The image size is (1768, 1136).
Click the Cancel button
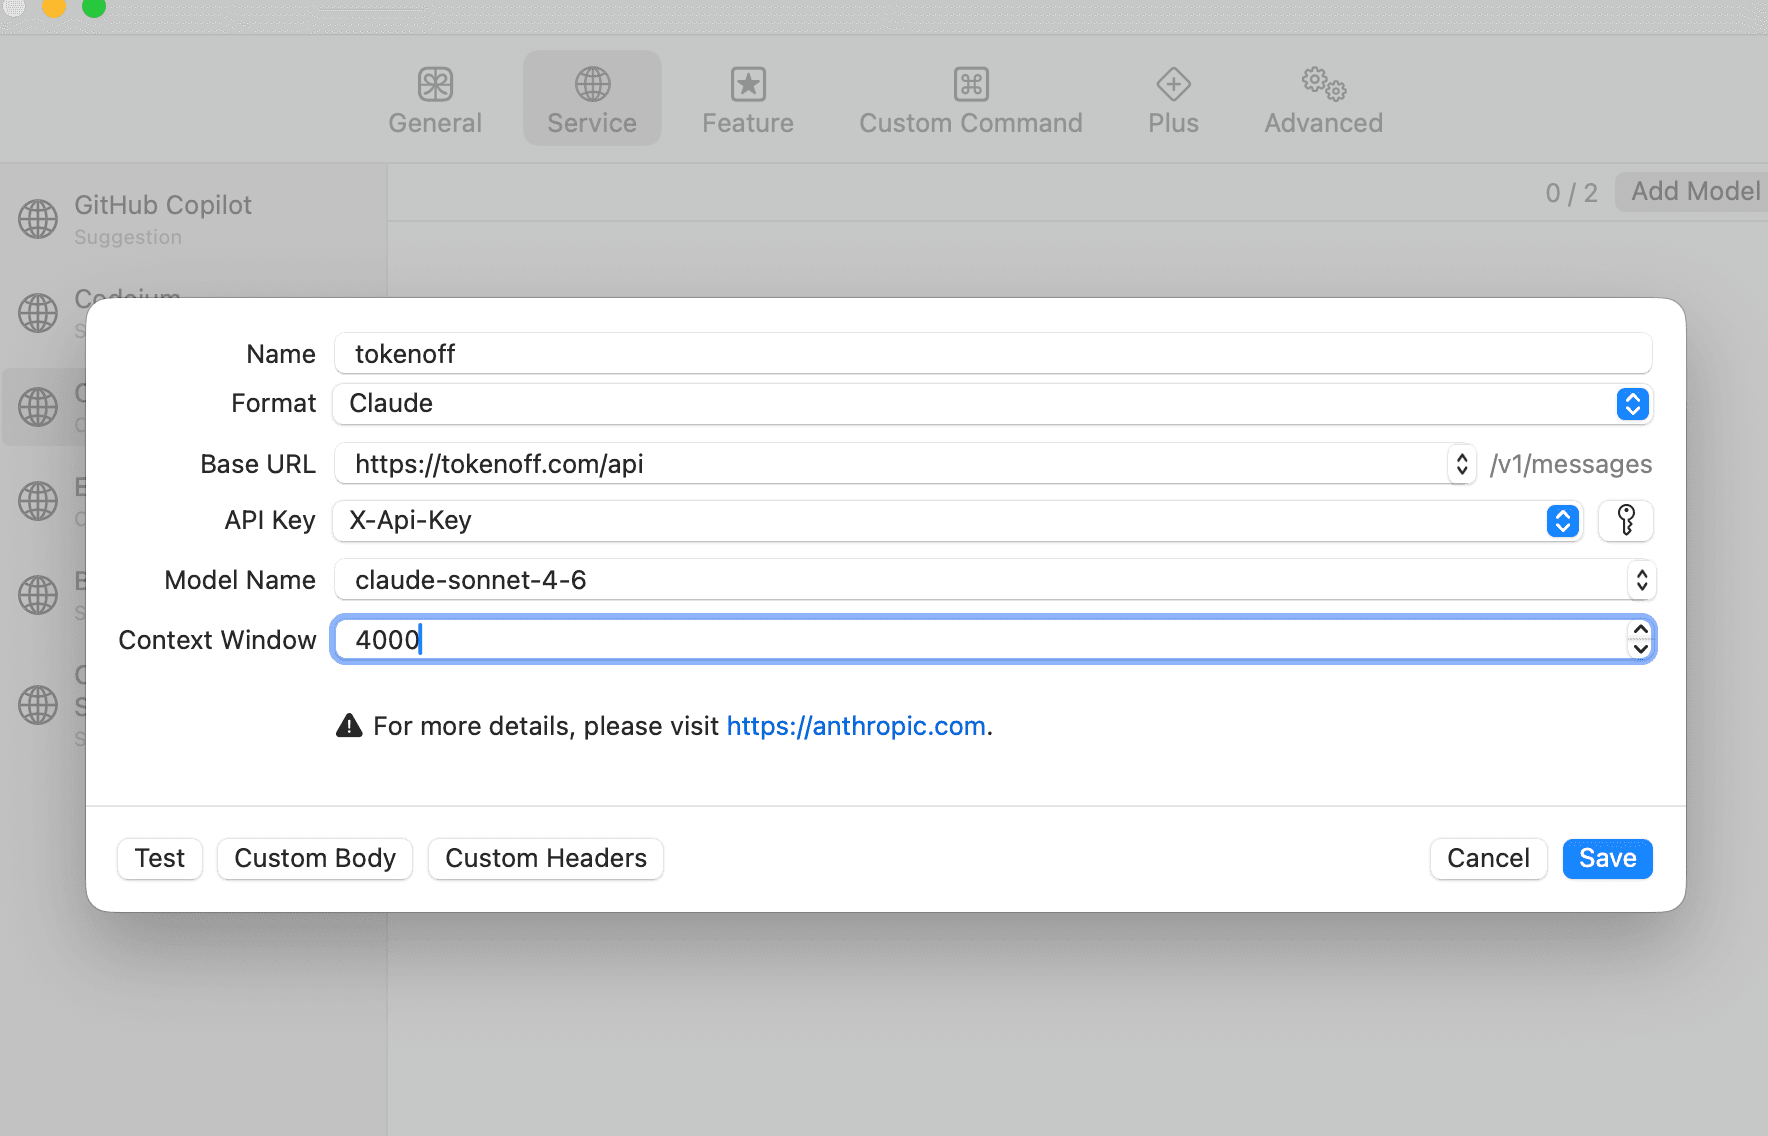(x=1488, y=858)
